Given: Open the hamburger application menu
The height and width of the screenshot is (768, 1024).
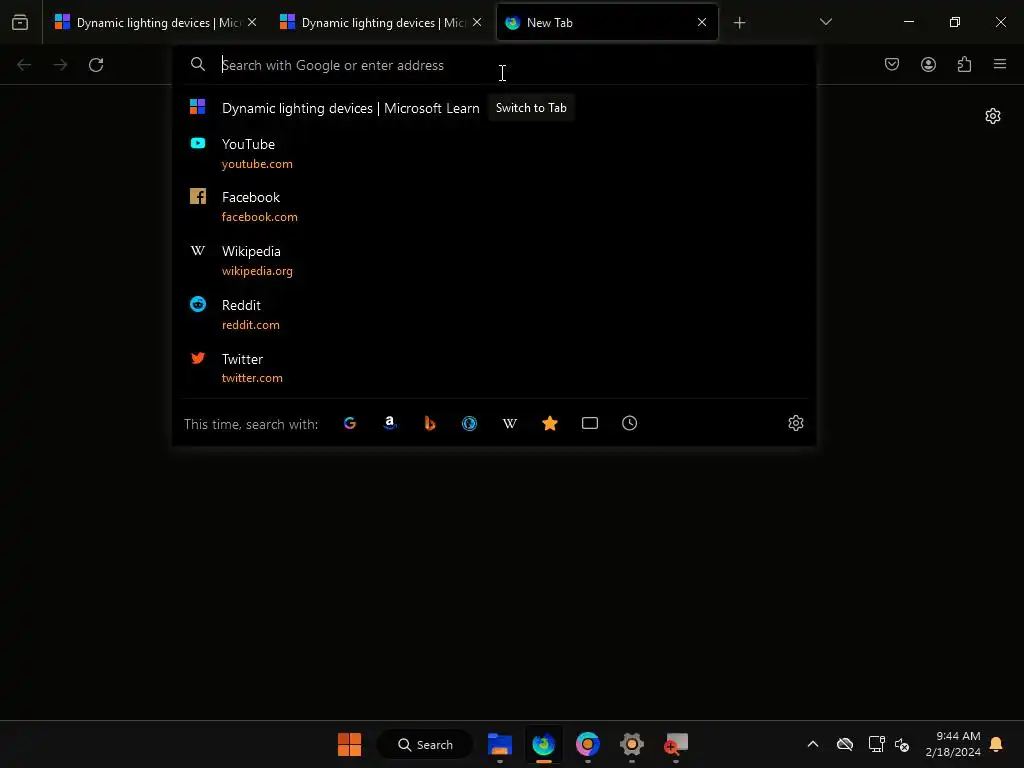Looking at the screenshot, I should [1000, 64].
